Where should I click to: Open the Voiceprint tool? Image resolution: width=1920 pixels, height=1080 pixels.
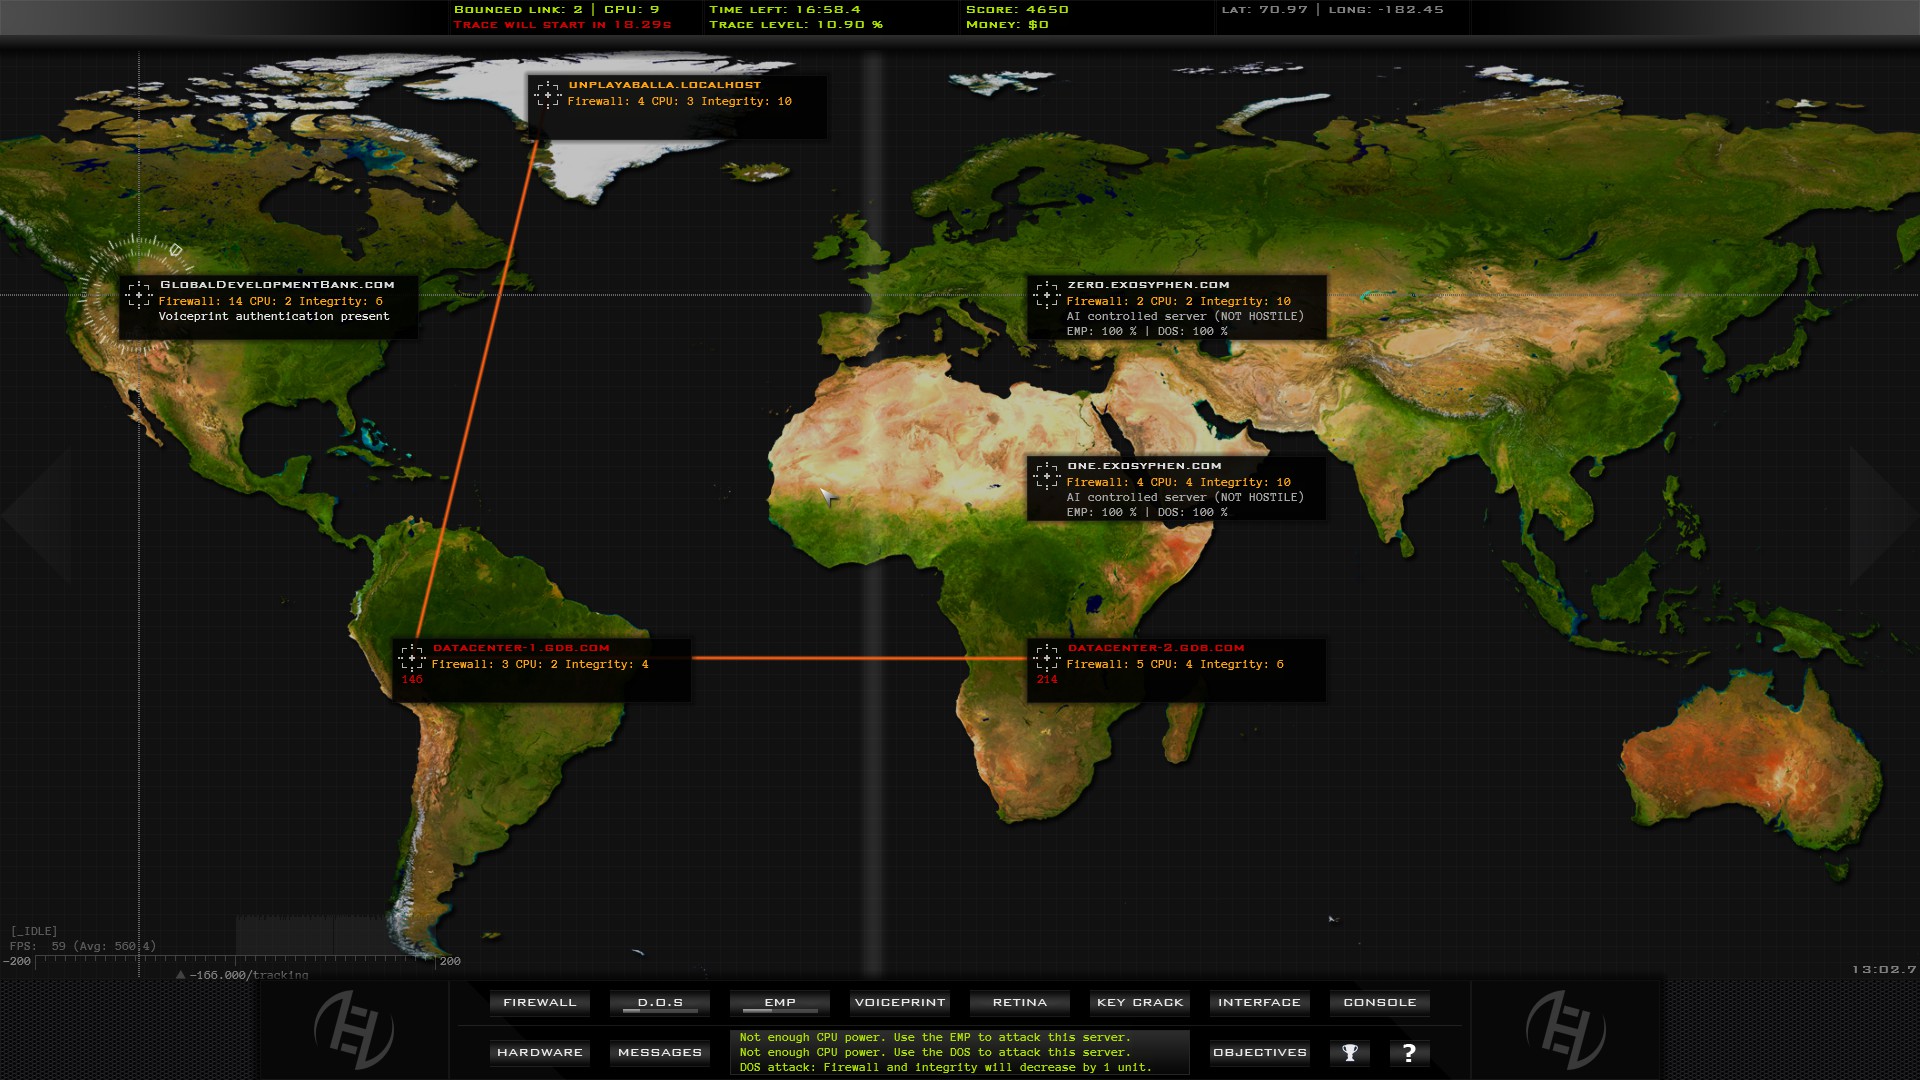[900, 1002]
